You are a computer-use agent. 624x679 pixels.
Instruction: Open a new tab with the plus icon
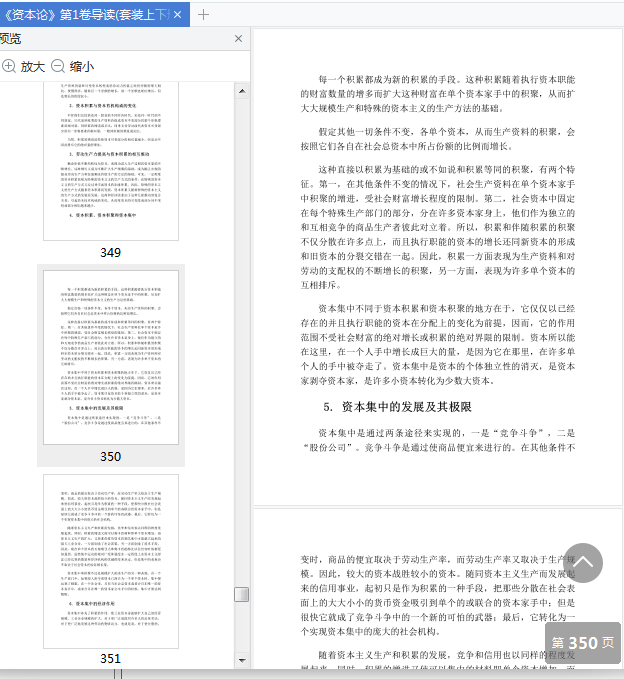203,15
